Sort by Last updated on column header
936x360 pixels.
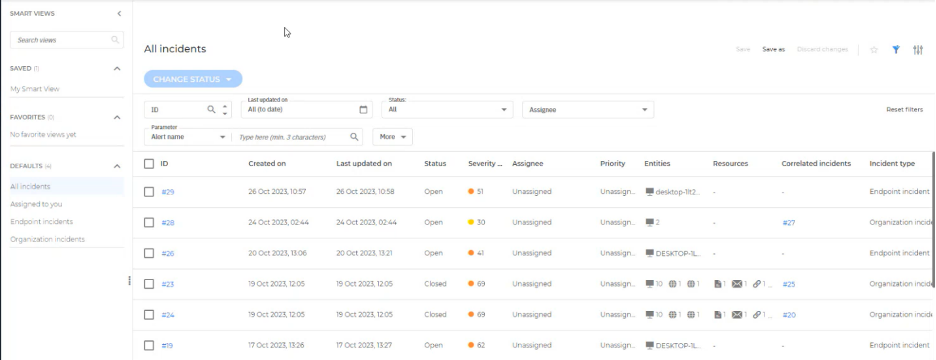[364, 164]
